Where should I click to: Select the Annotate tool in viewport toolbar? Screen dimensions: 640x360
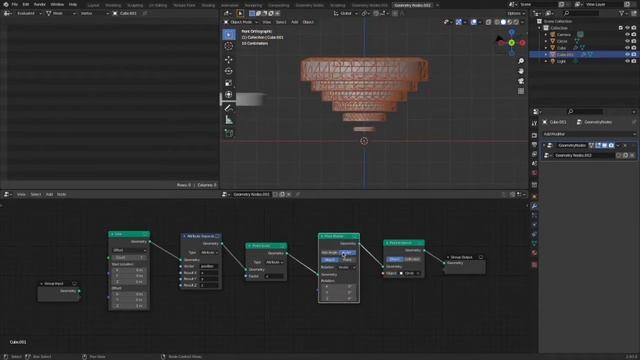click(229, 108)
